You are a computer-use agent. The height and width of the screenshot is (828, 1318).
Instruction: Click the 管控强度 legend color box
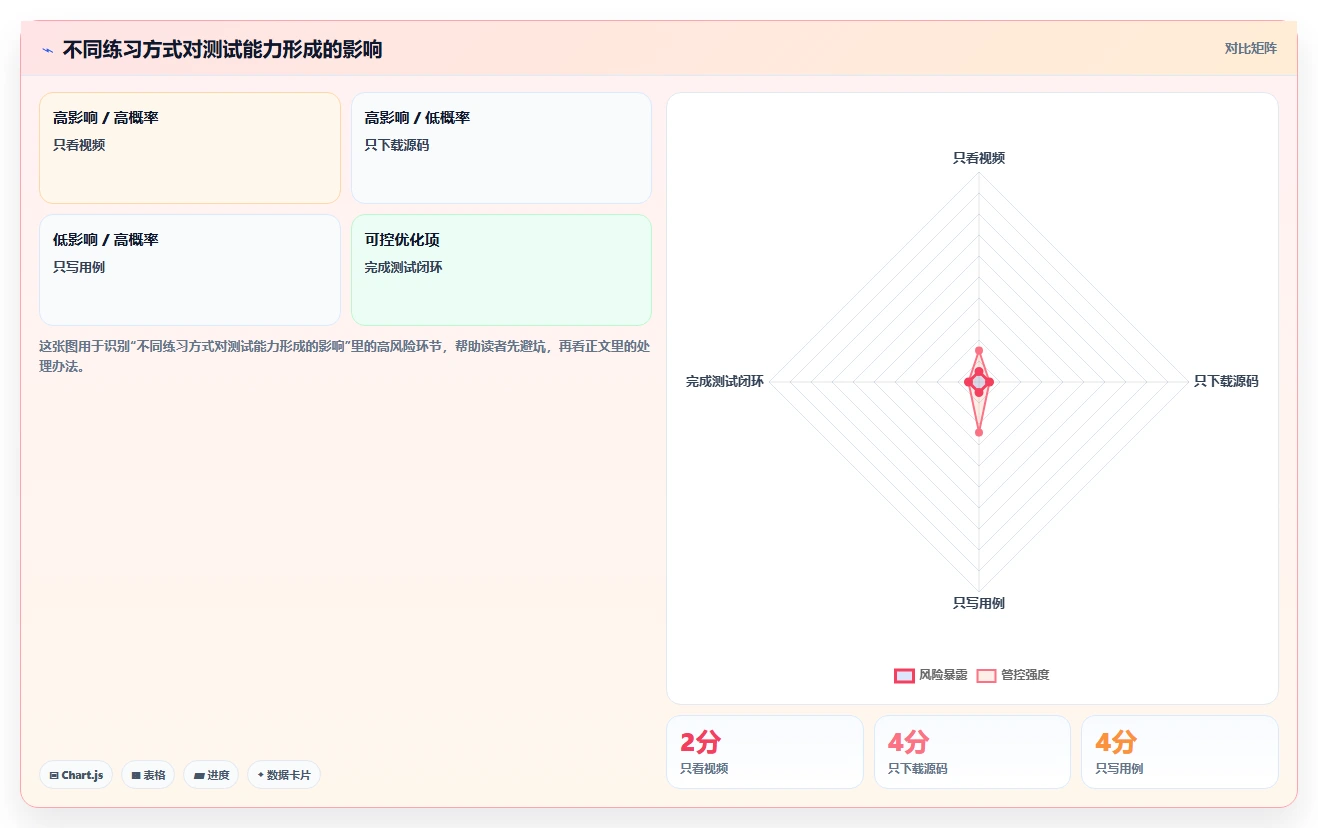point(986,675)
